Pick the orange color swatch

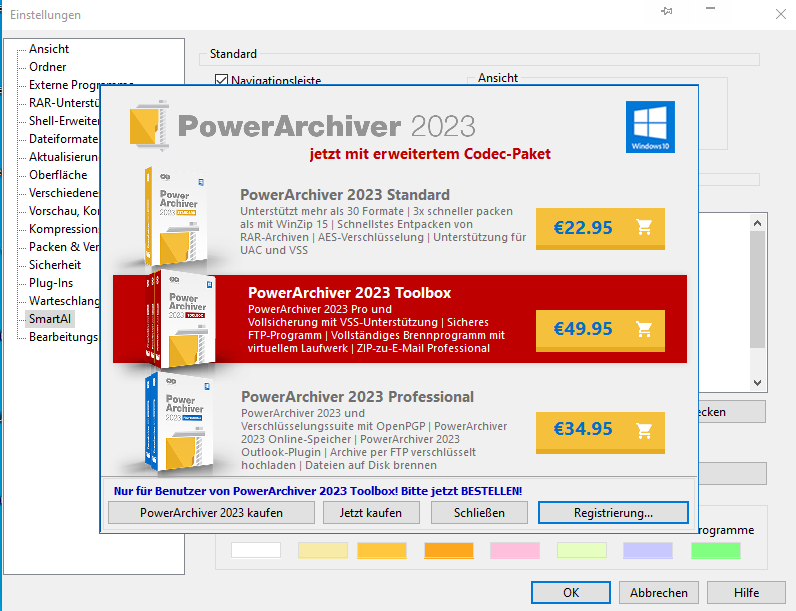point(449,550)
